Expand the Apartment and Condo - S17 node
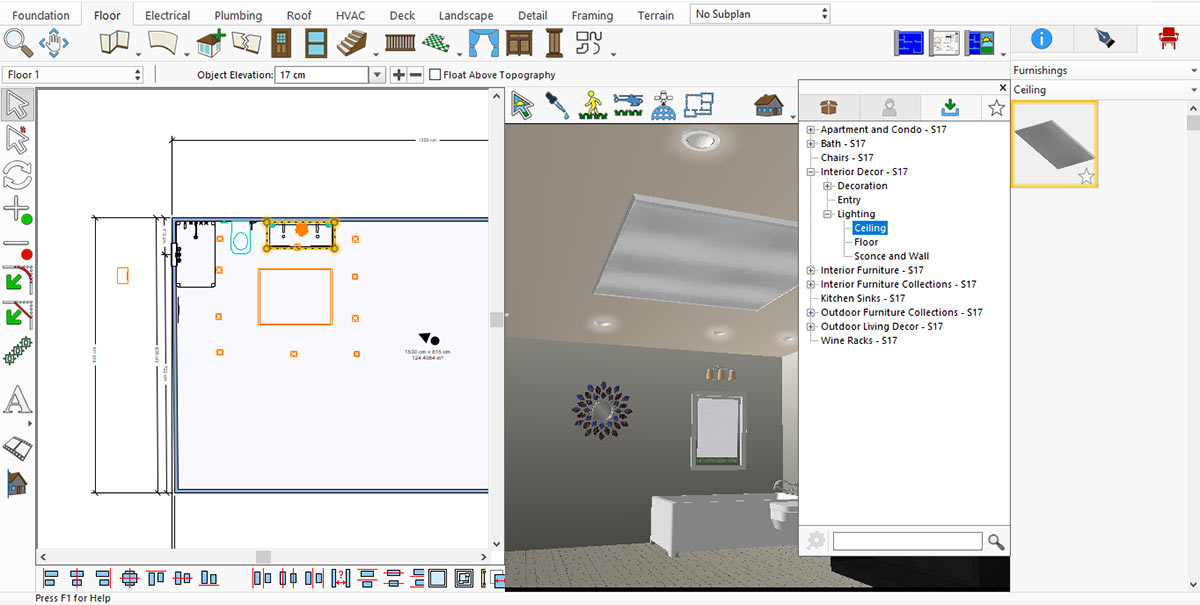1200x605 pixels. pyautogui.click(x=811, y=130)
